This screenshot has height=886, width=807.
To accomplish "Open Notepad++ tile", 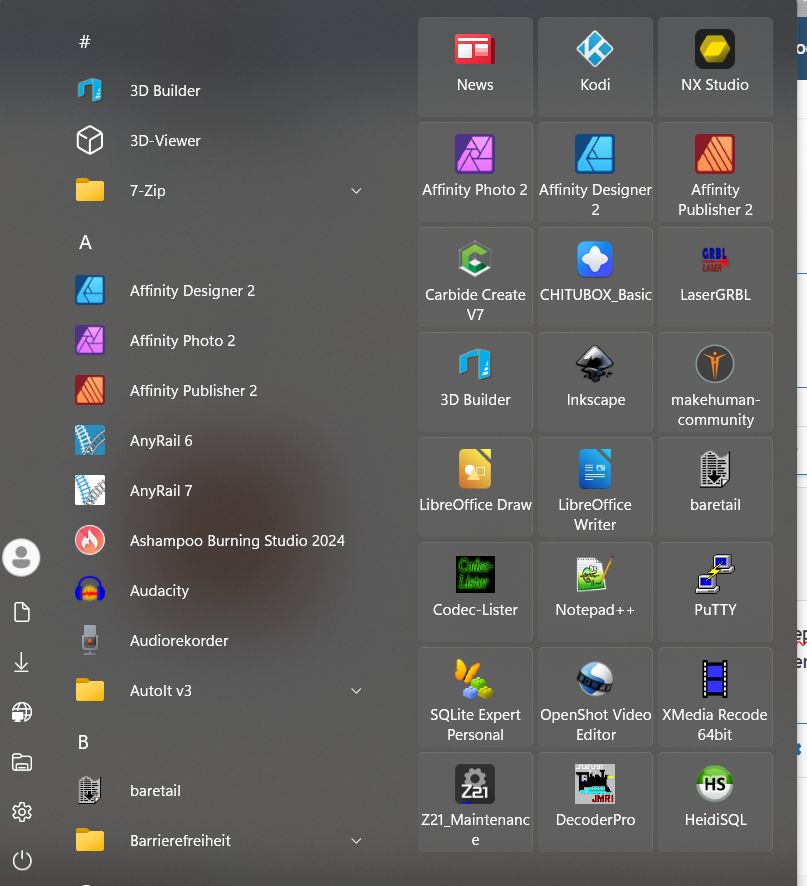I will coord(595,592).
